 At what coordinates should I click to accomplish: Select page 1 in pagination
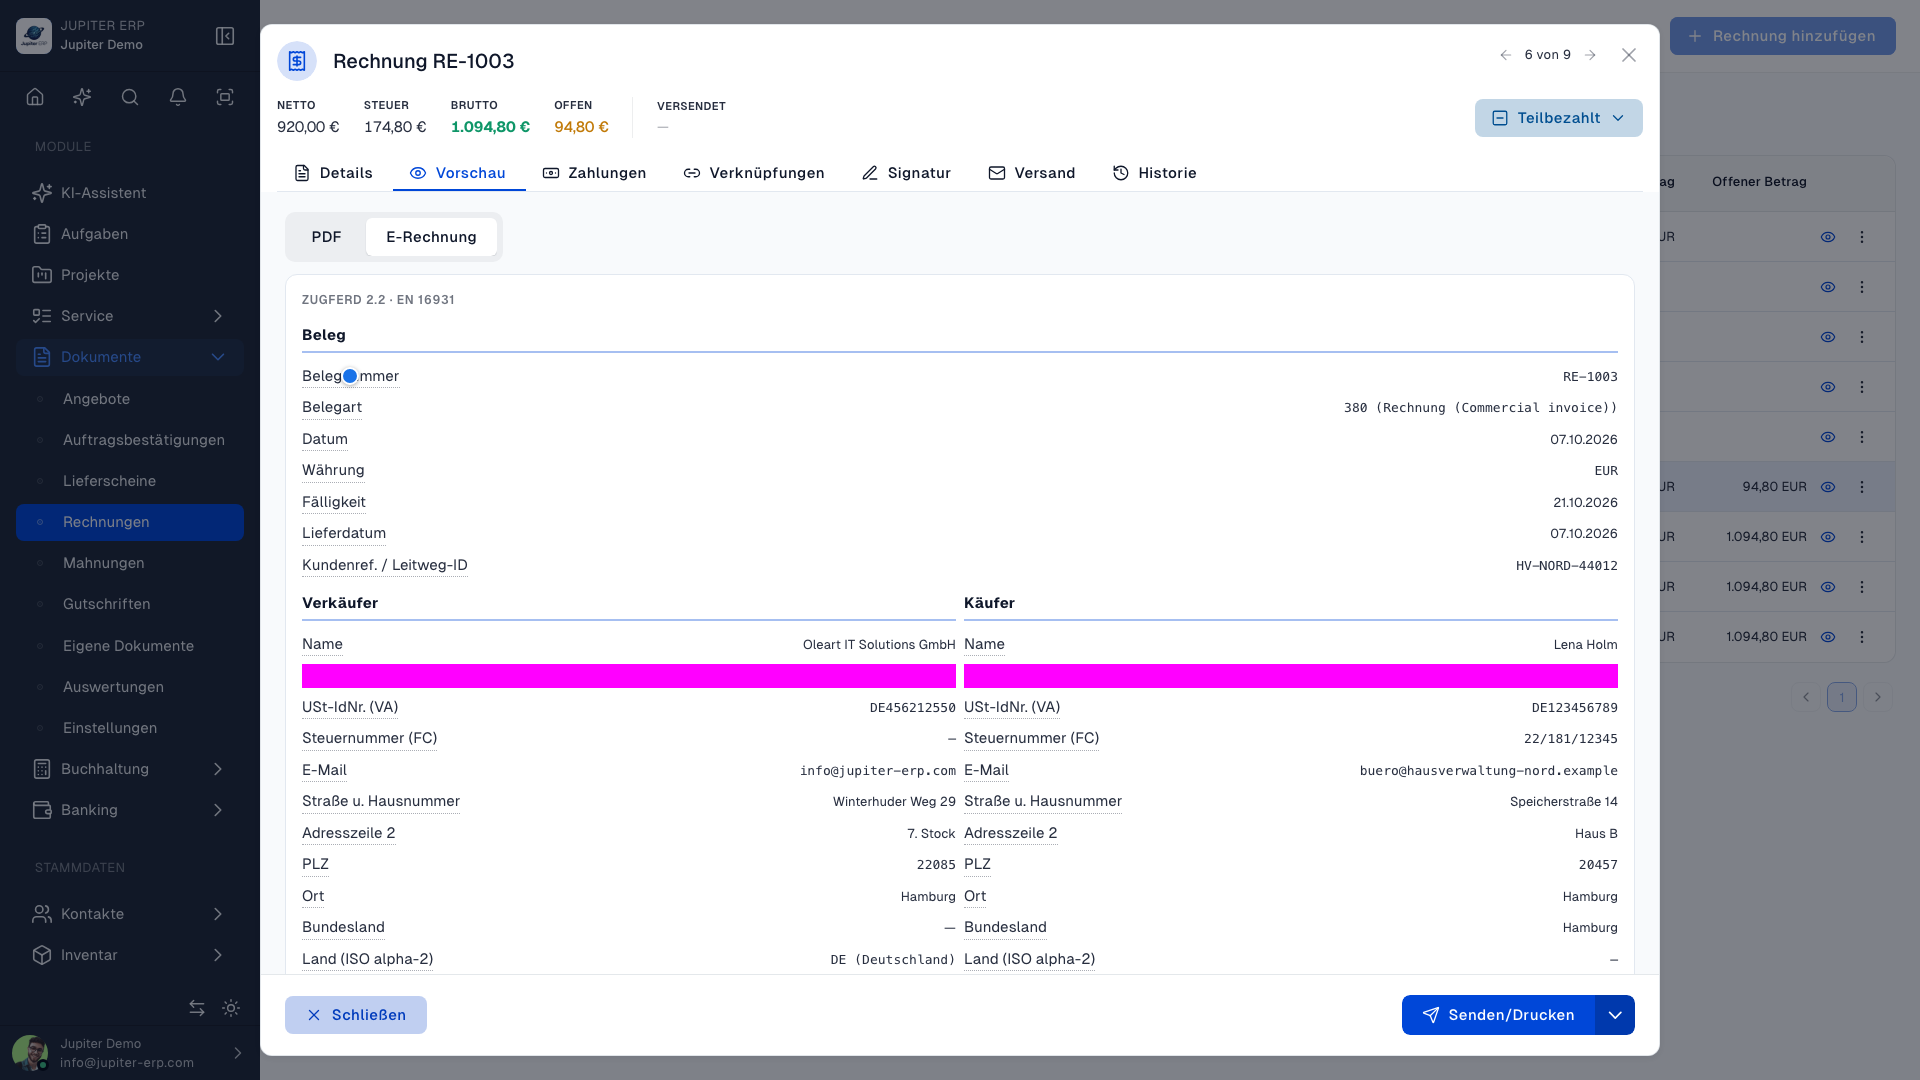coord(1842,697)
